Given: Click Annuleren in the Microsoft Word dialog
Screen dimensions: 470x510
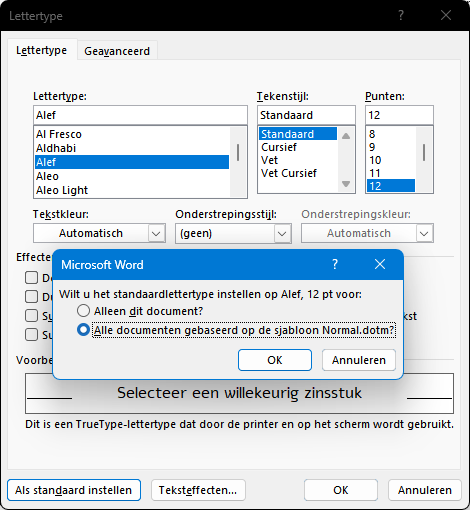Looking at the screenshot, I should point(359,360).
